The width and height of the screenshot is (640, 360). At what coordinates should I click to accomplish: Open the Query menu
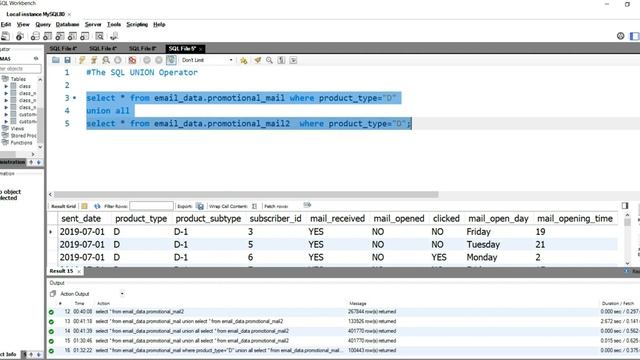coord(43,24)
